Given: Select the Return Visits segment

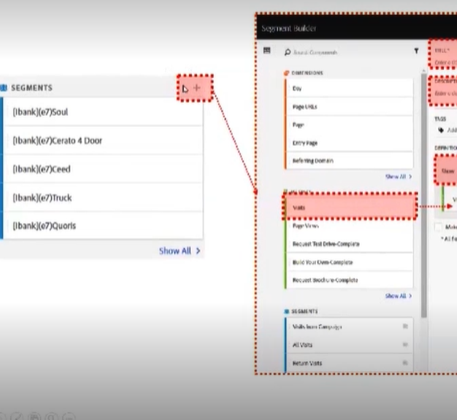Looking at the screenshot, I should (x=349, y=363).
